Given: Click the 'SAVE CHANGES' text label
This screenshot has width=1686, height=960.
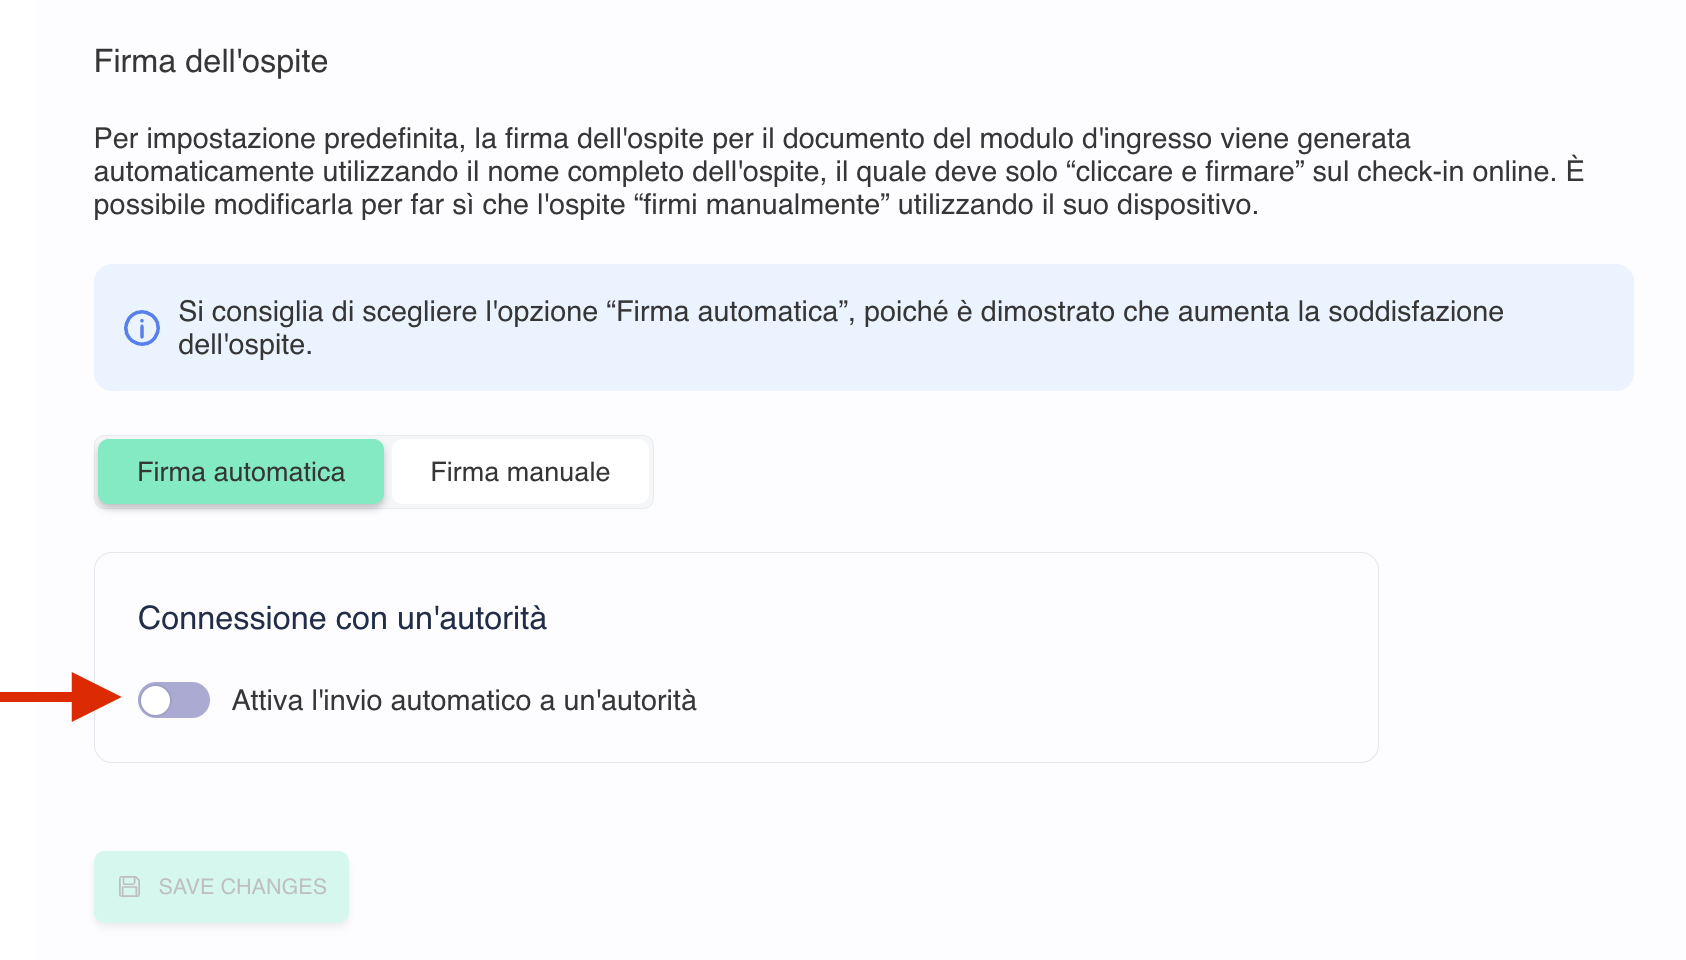Looking at the screenshot, I should click(243, 886).
